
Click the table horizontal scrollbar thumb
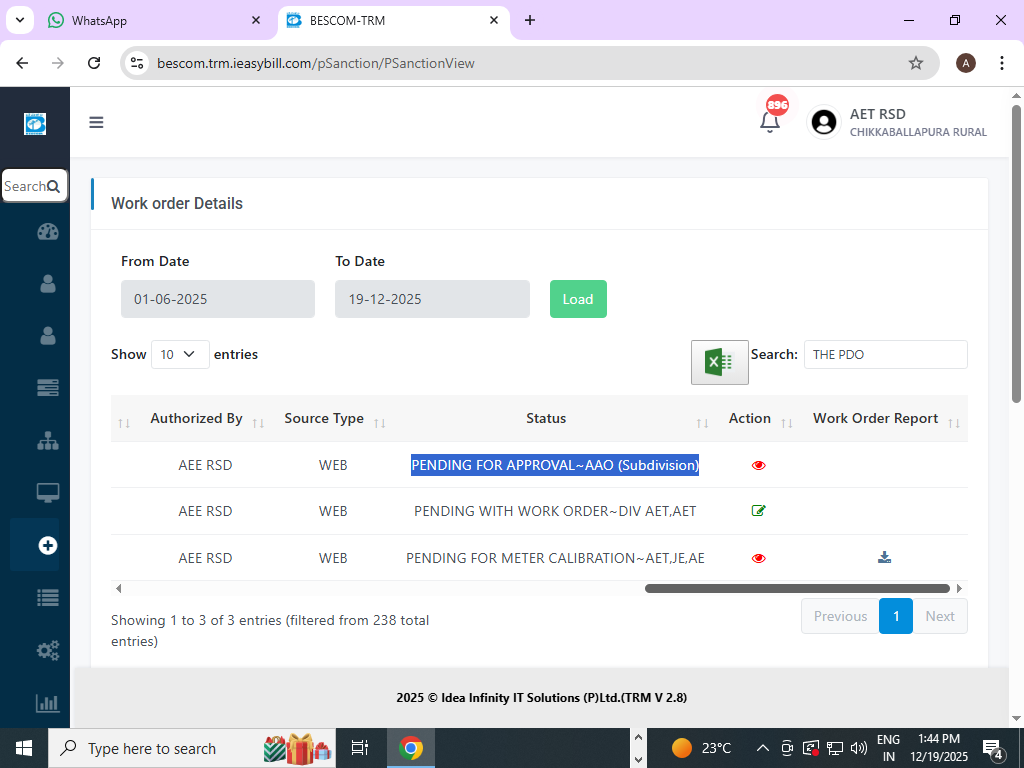coord(797,588)
